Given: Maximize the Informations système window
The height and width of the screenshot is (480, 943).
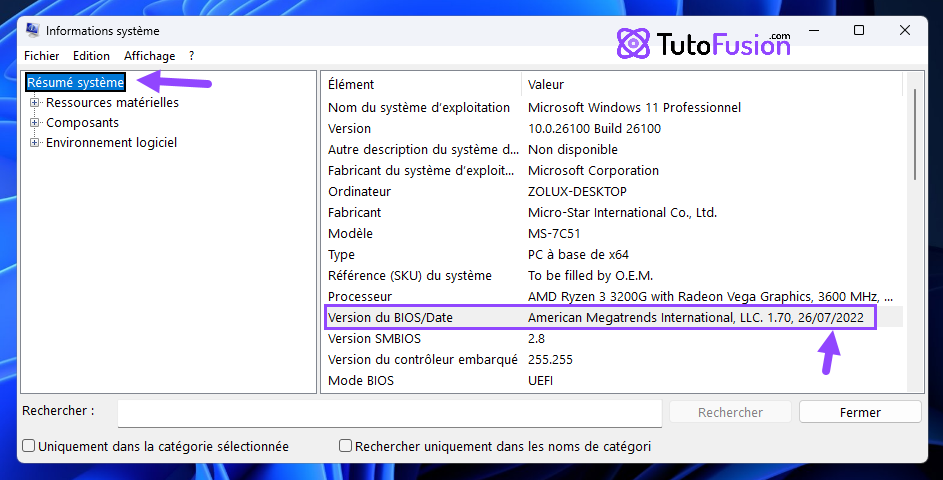Looking at the screenshot, I should click(859, 30).
